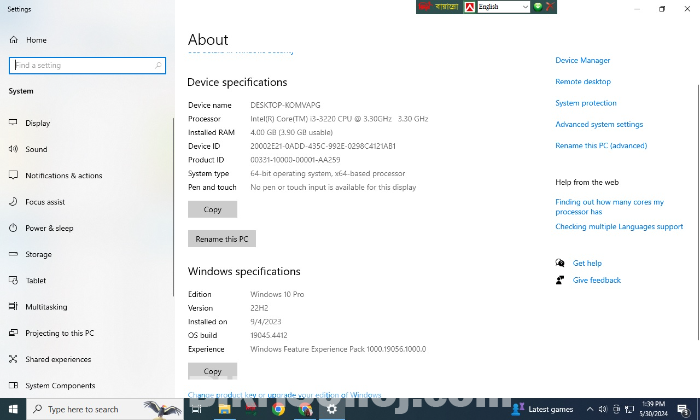Show hidden system tray icons chevron
Image resolution: width=700 pixels, height=420 pixels.
click(x=590, y=409)
